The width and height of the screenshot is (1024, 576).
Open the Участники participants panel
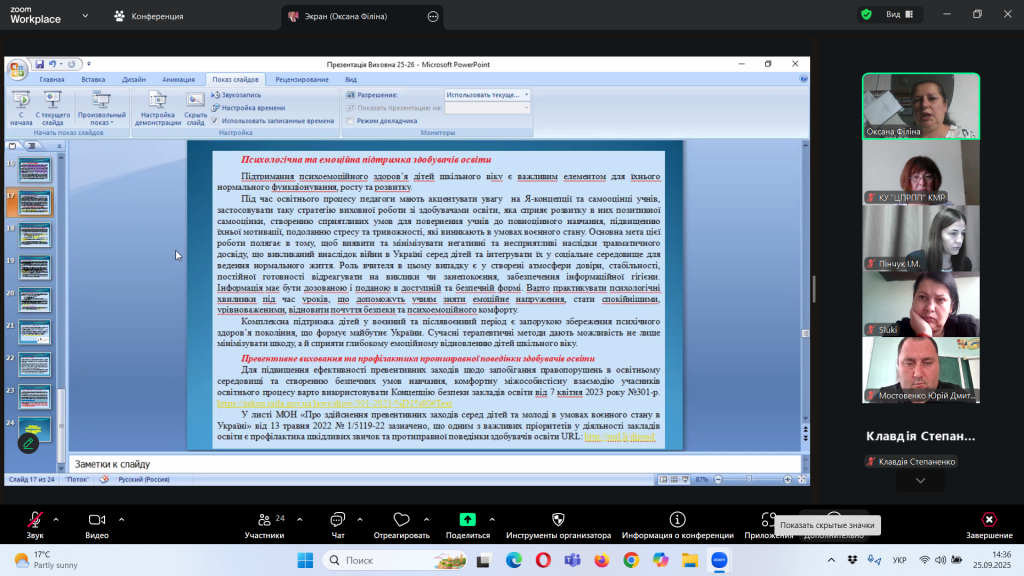pos(264,521)
